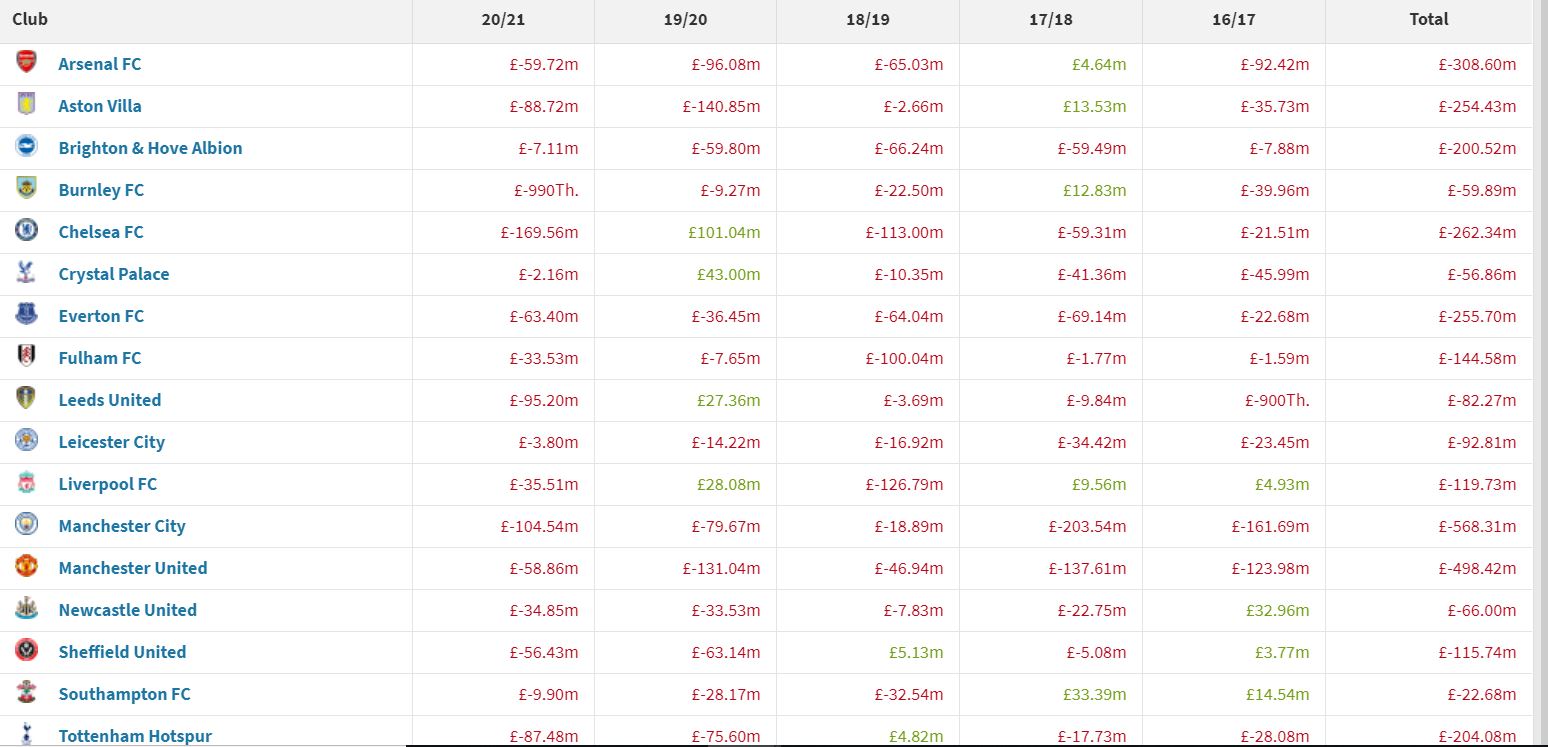Open the Crystal Palace club link
The height and width of the screenshot is (747, 1548).
114,274
